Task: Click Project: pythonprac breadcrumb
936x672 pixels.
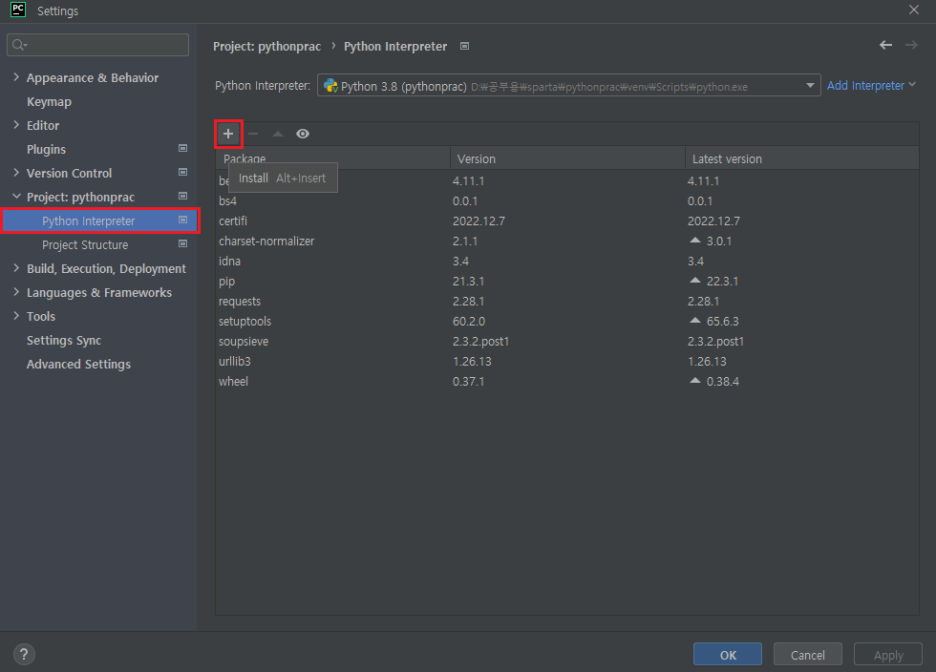Action: 267,47
